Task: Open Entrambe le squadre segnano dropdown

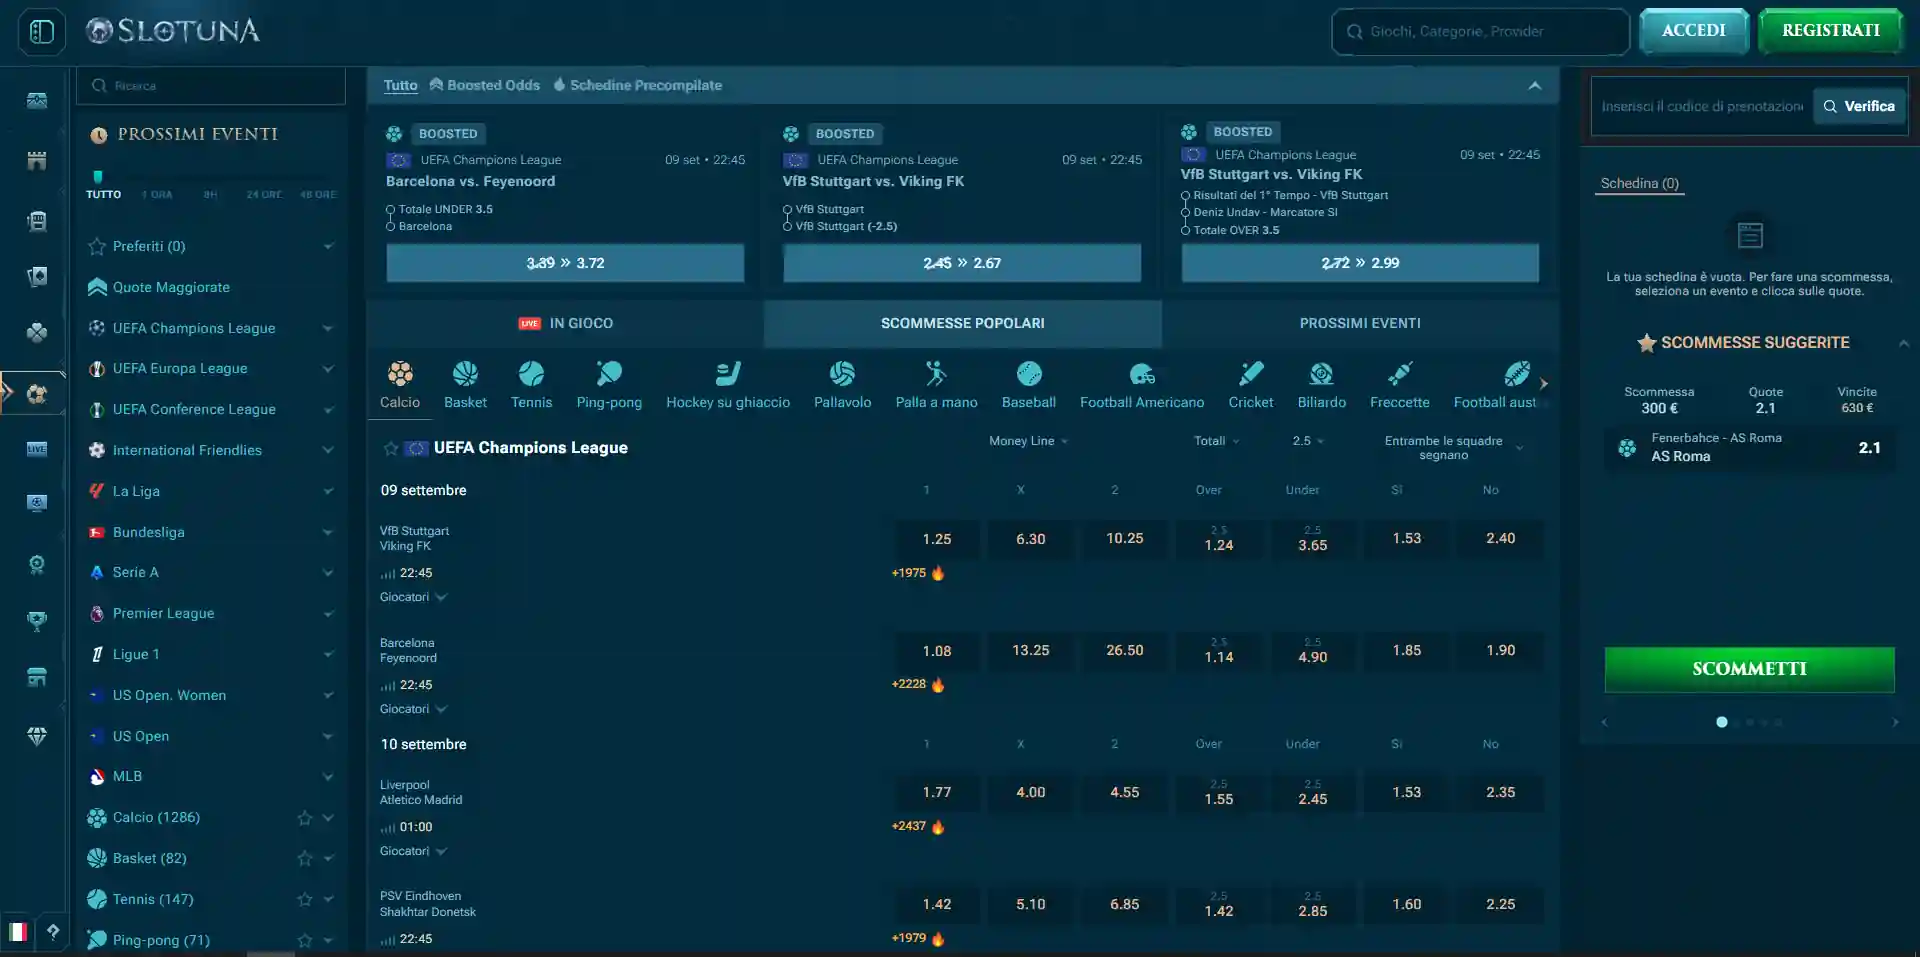Action: (x=1452, y=447)
